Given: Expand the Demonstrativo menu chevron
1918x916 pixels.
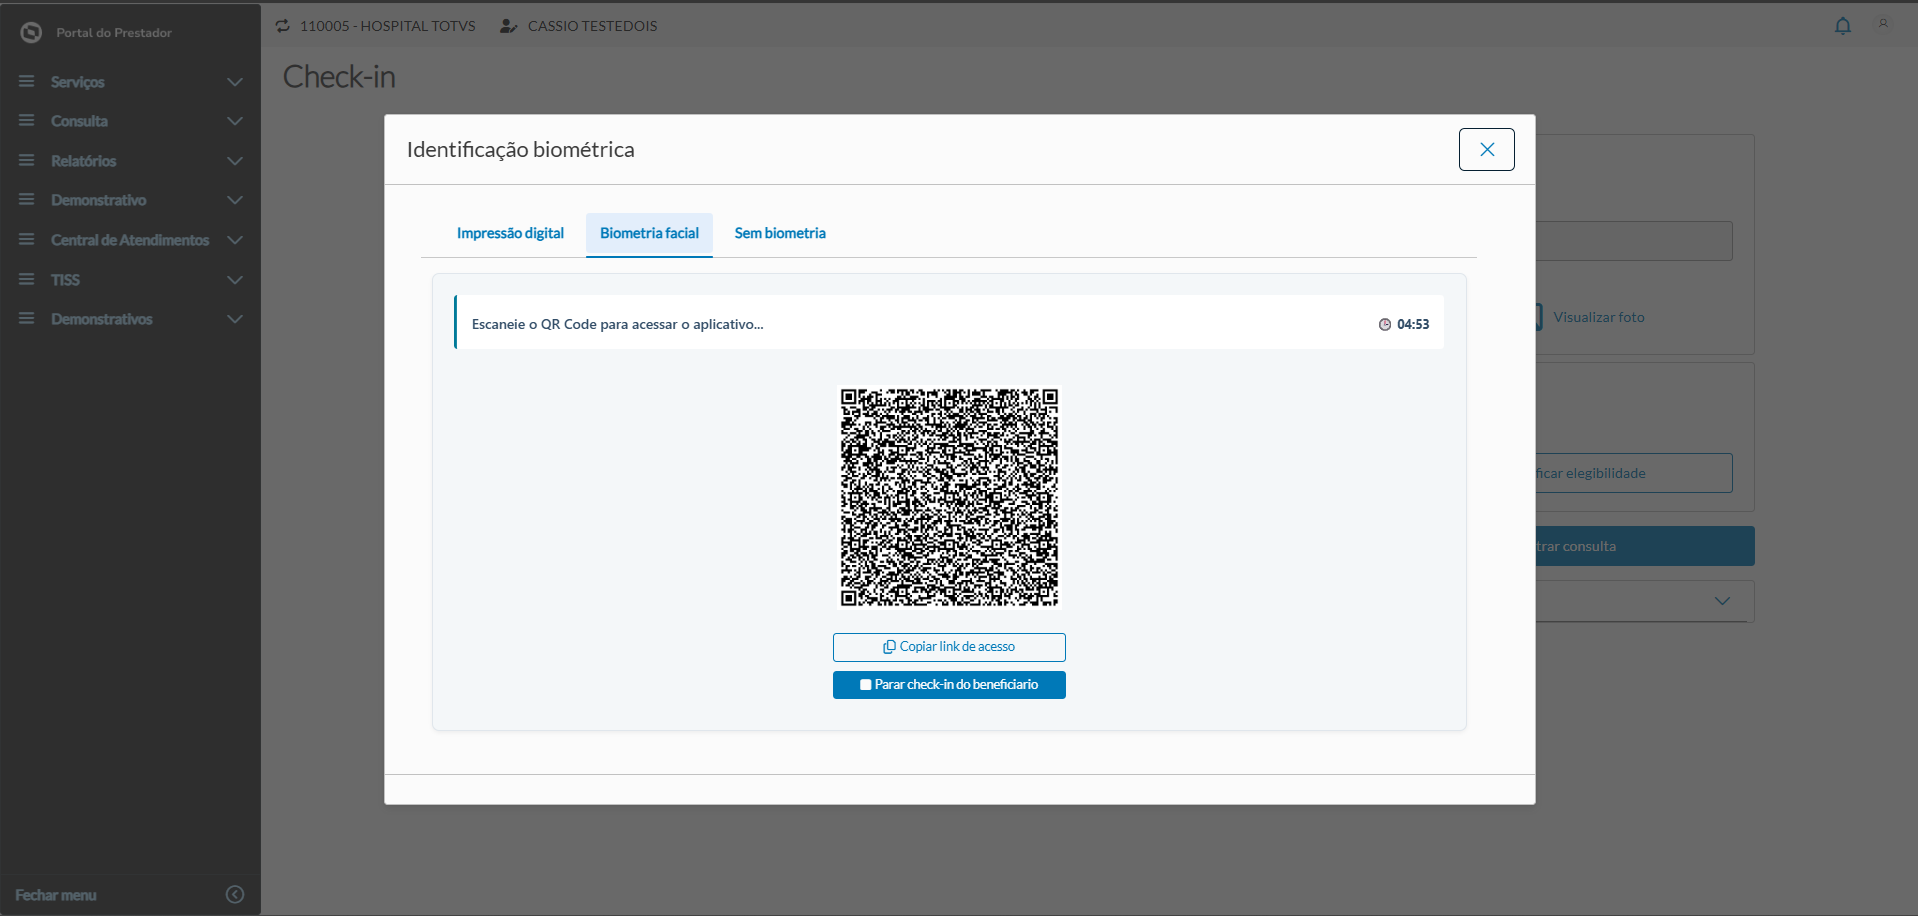Looking at the screenshot, I should [235, 200].
